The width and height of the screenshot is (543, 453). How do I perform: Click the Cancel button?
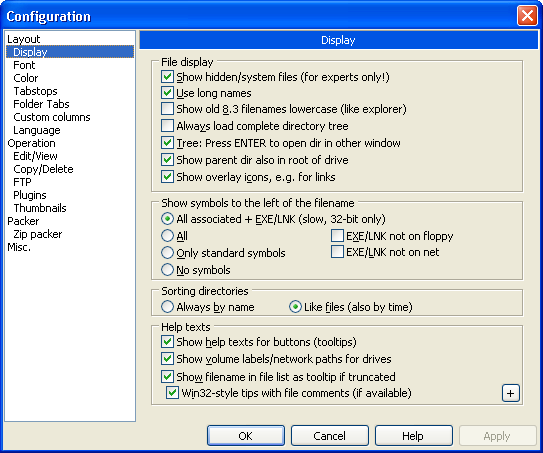click(x=330, y=436)
